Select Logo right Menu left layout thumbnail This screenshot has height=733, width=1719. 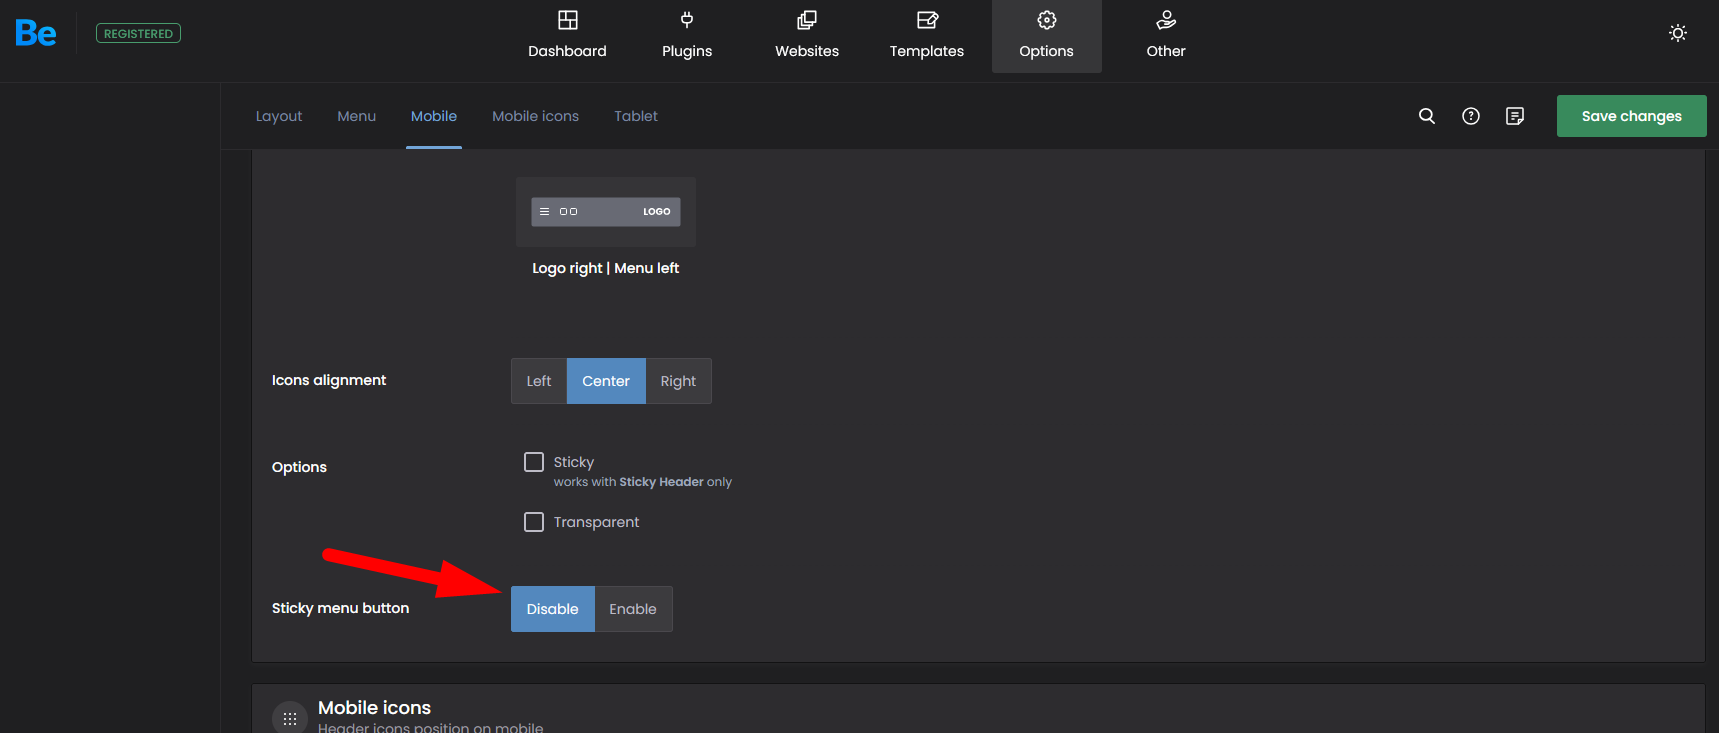(606, 212)
